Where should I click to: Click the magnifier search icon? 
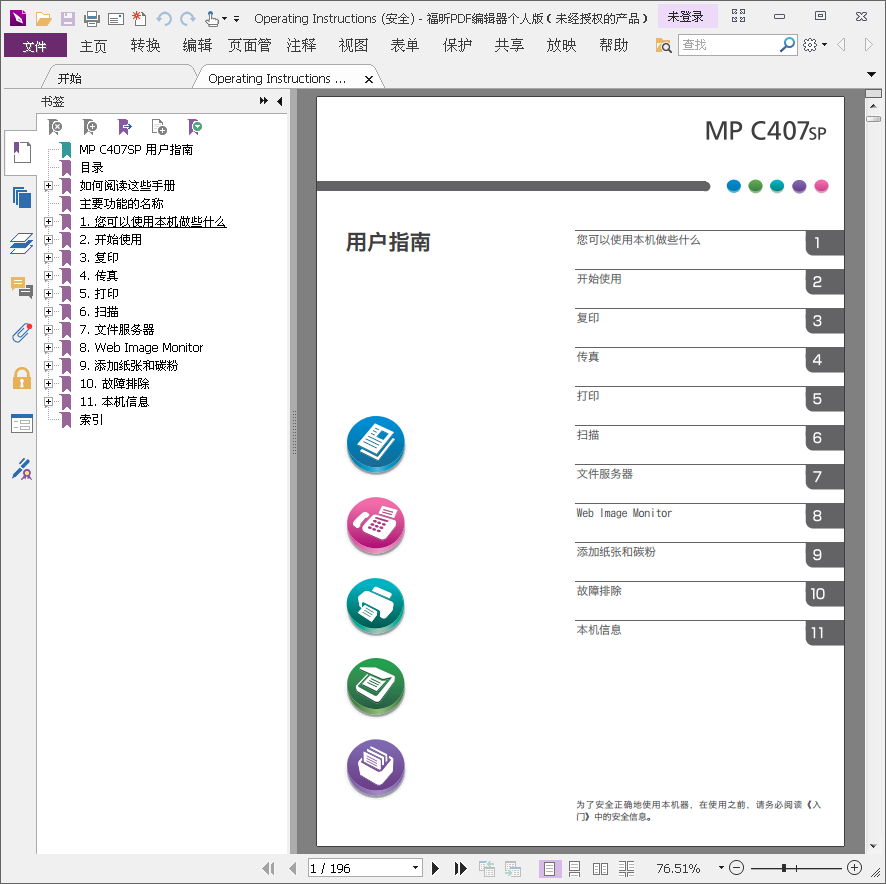point(787,45)
